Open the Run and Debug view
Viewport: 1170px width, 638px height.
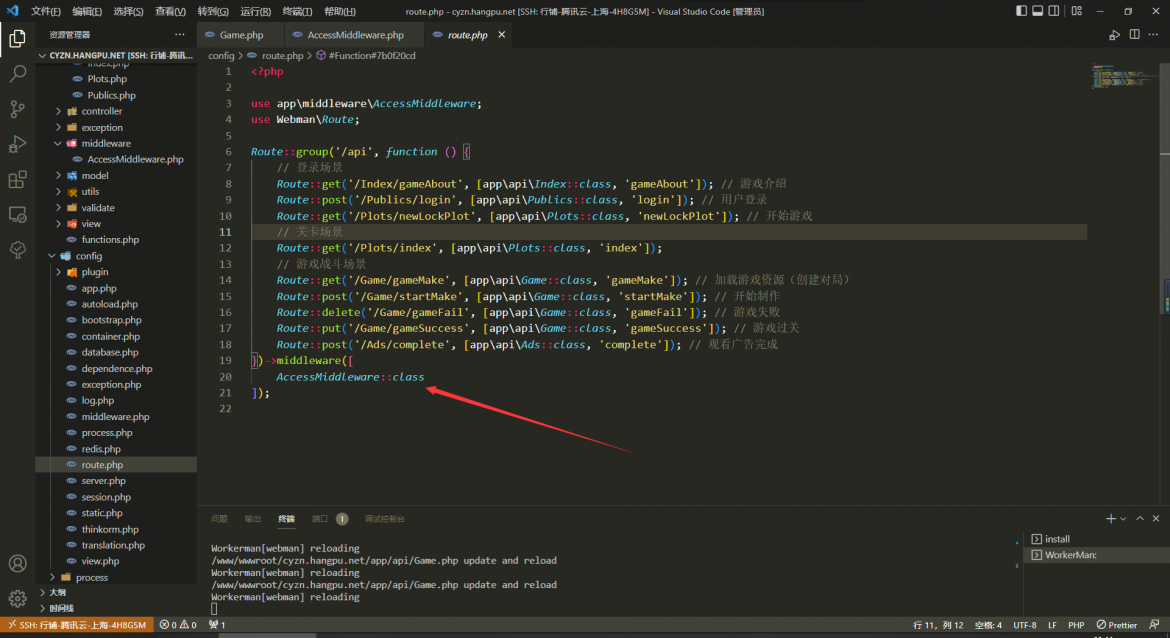click(x=17, y=144)
